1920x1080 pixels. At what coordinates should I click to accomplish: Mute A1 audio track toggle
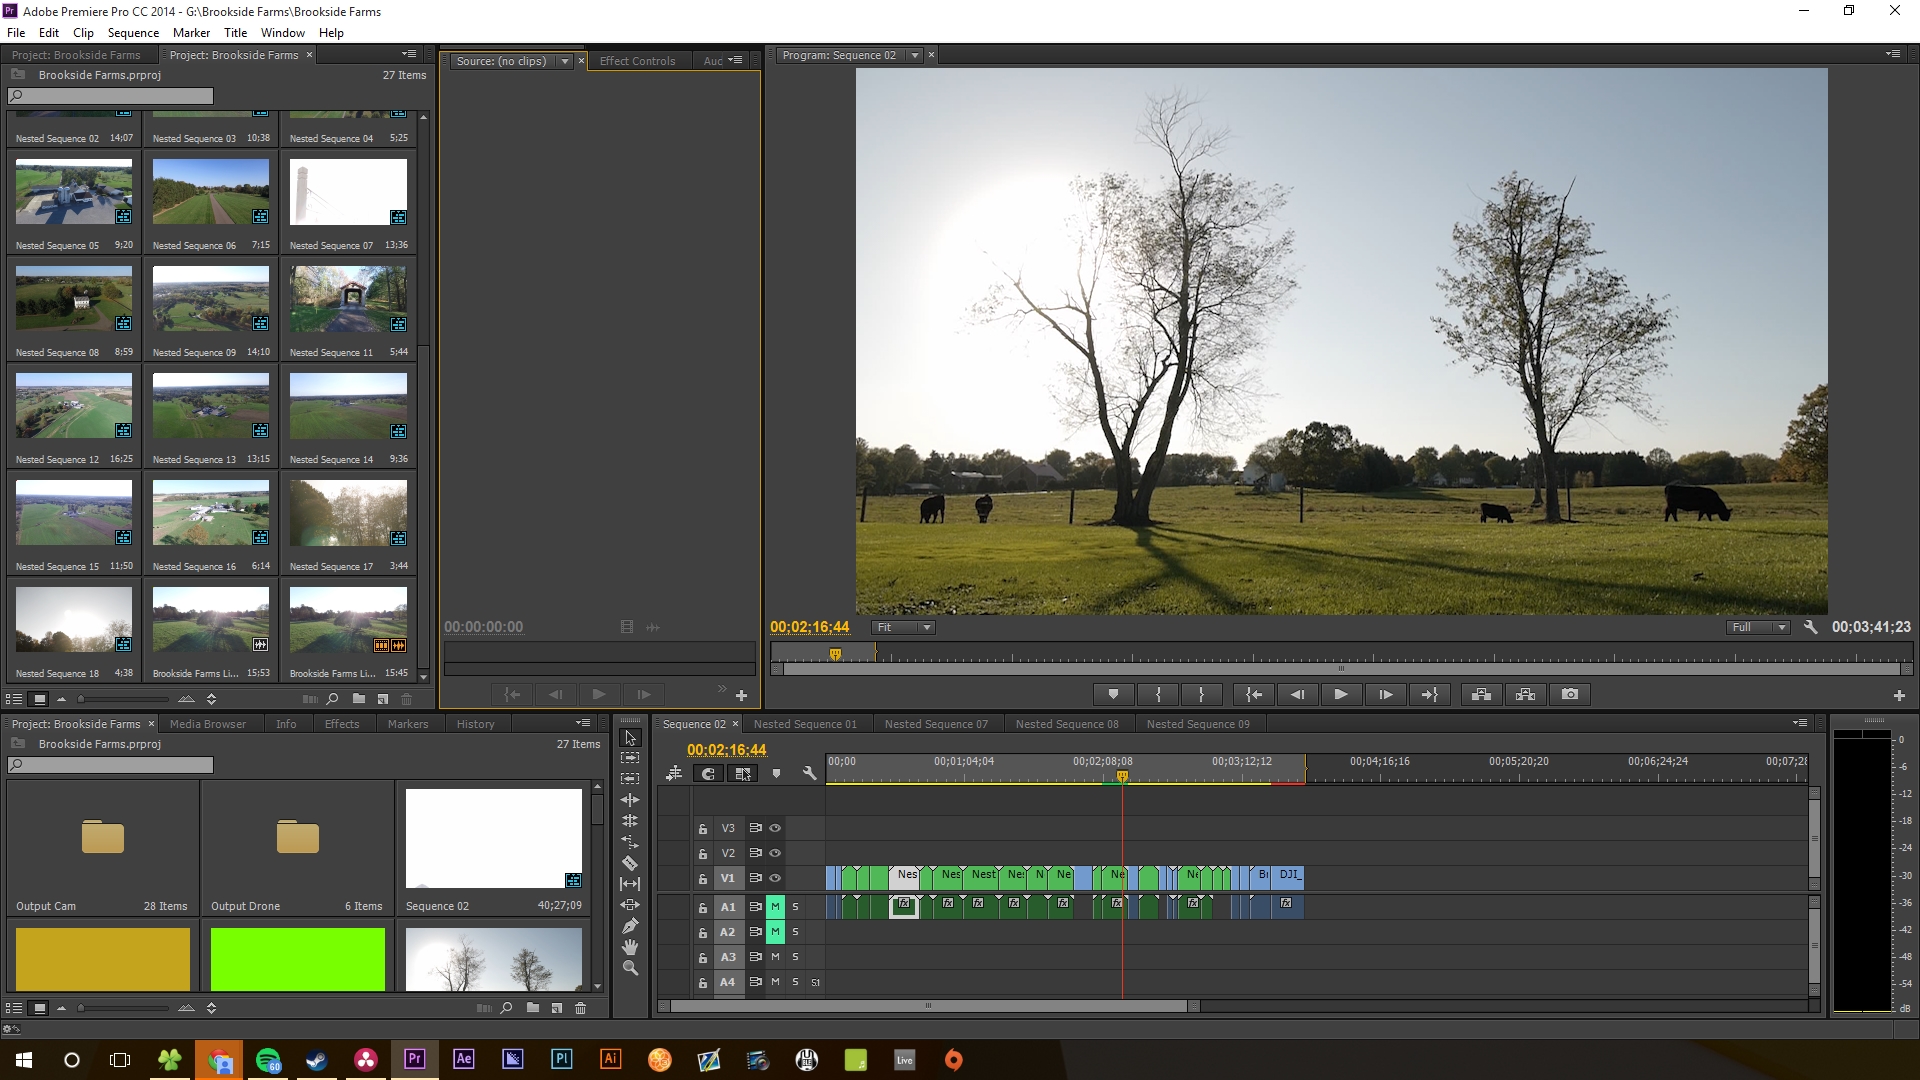coord(775,906)
